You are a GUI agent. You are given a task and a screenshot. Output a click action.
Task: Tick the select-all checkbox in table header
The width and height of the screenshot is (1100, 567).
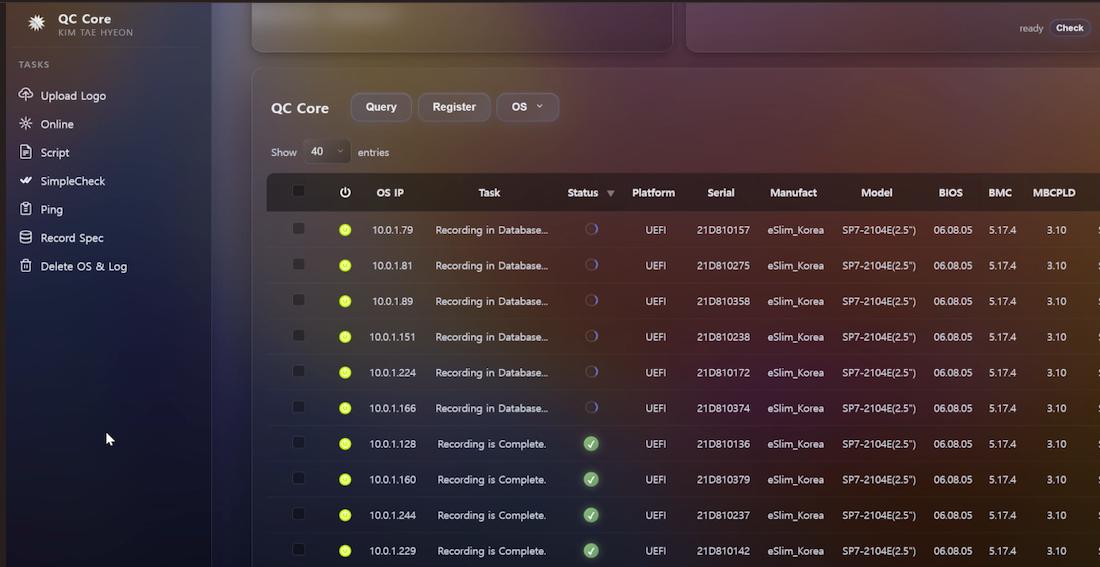(298, 192)
